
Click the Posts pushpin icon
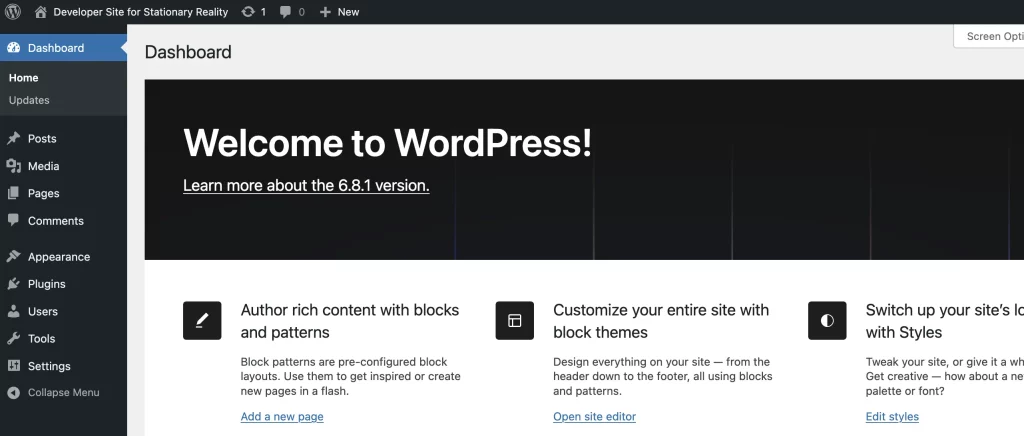pyautogui.click(x=13, y=138)
